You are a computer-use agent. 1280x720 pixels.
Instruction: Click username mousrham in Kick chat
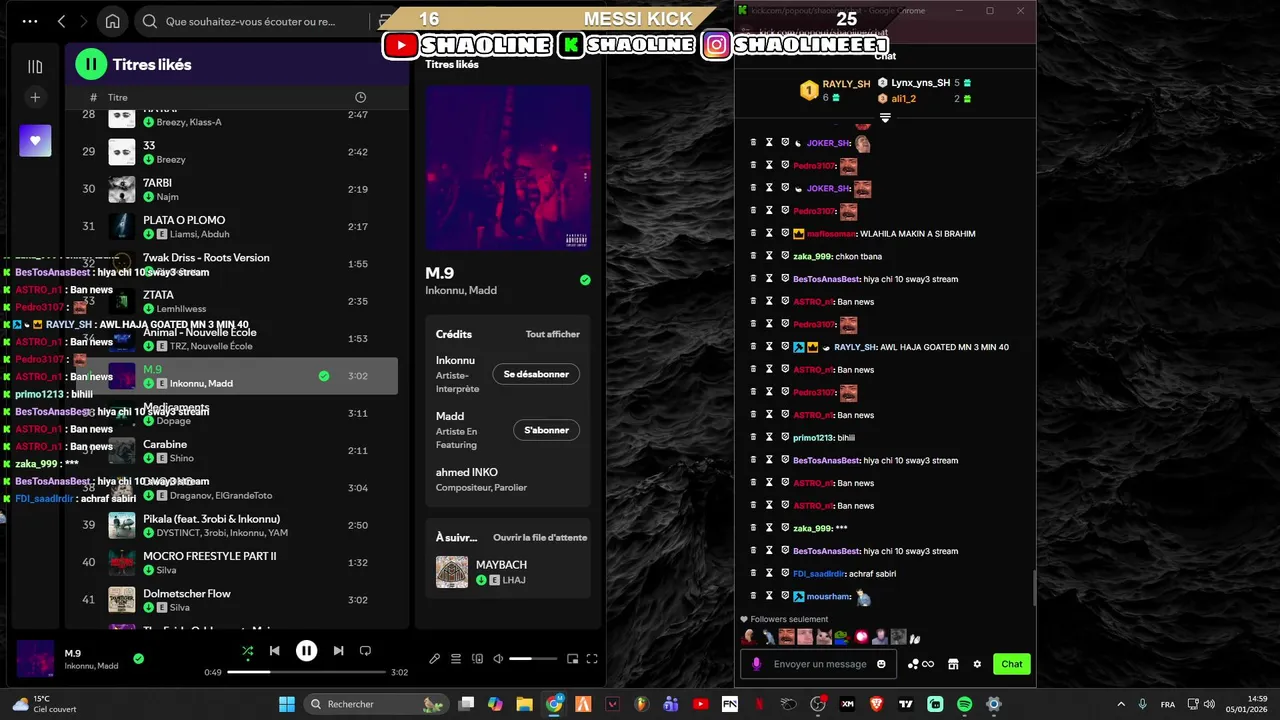pyautogui.click(x=828, y=597)
